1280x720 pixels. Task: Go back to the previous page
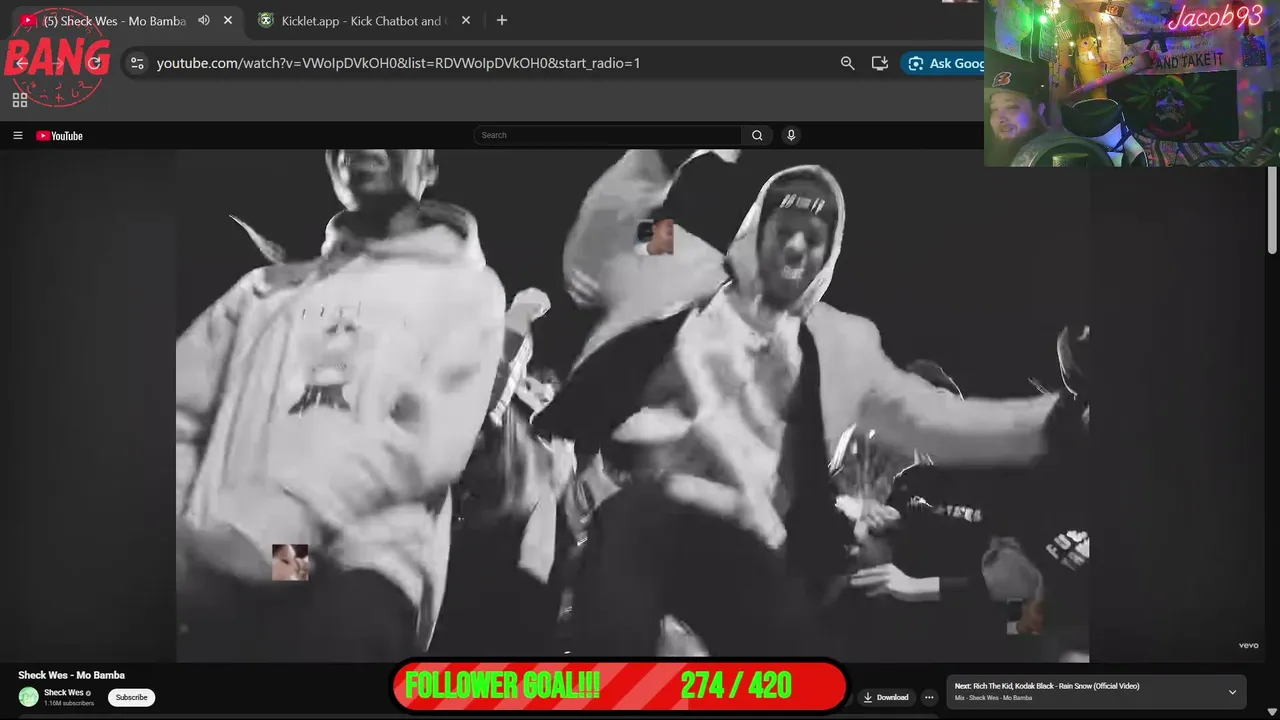click(x=22, y=63)
